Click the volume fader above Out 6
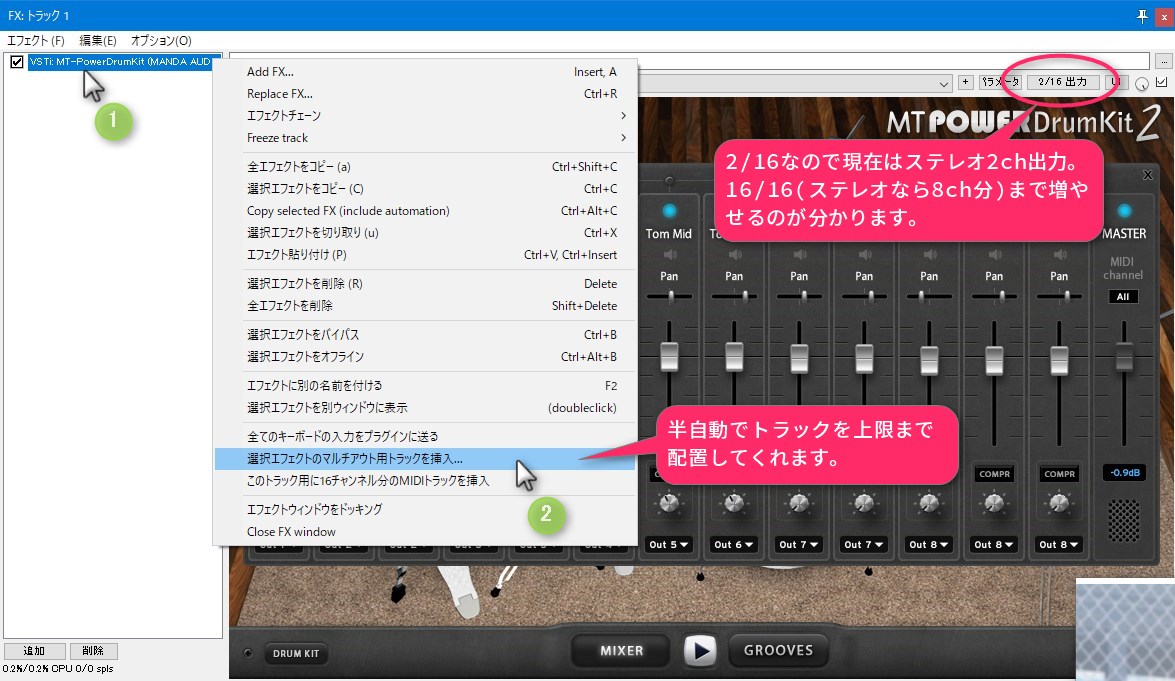The height and width of the screenshot is (681, 1175). point(734,357)
